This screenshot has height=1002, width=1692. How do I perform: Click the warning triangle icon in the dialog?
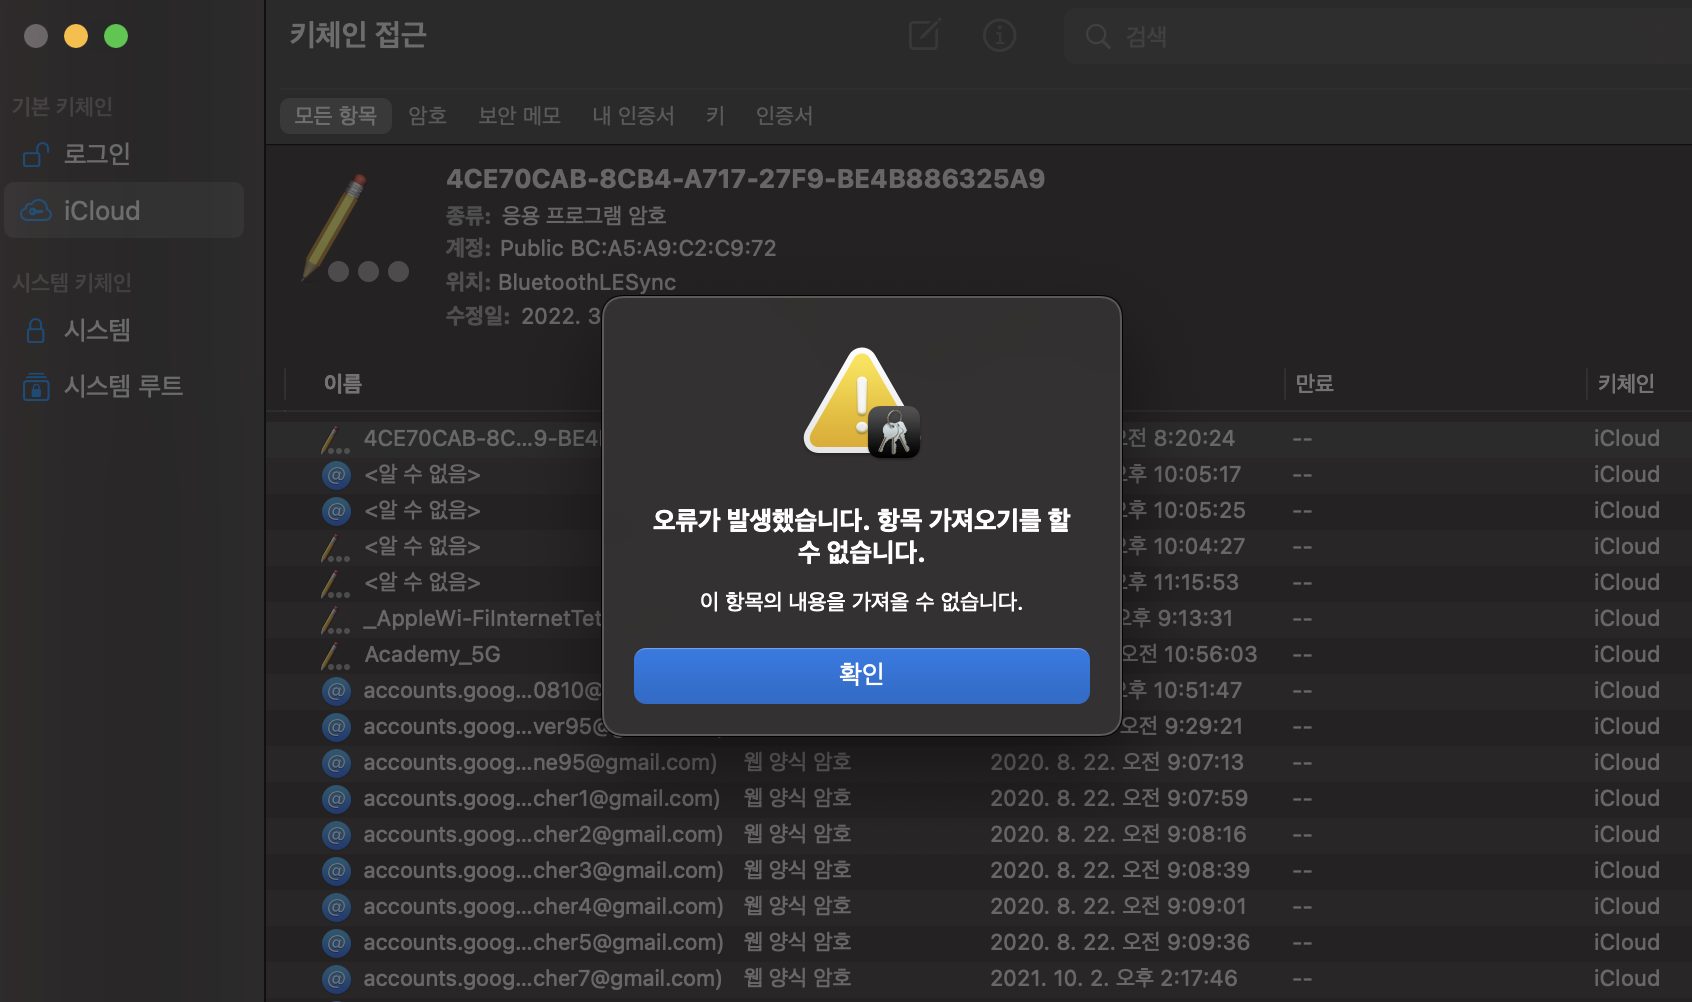[x=861, y=402]
